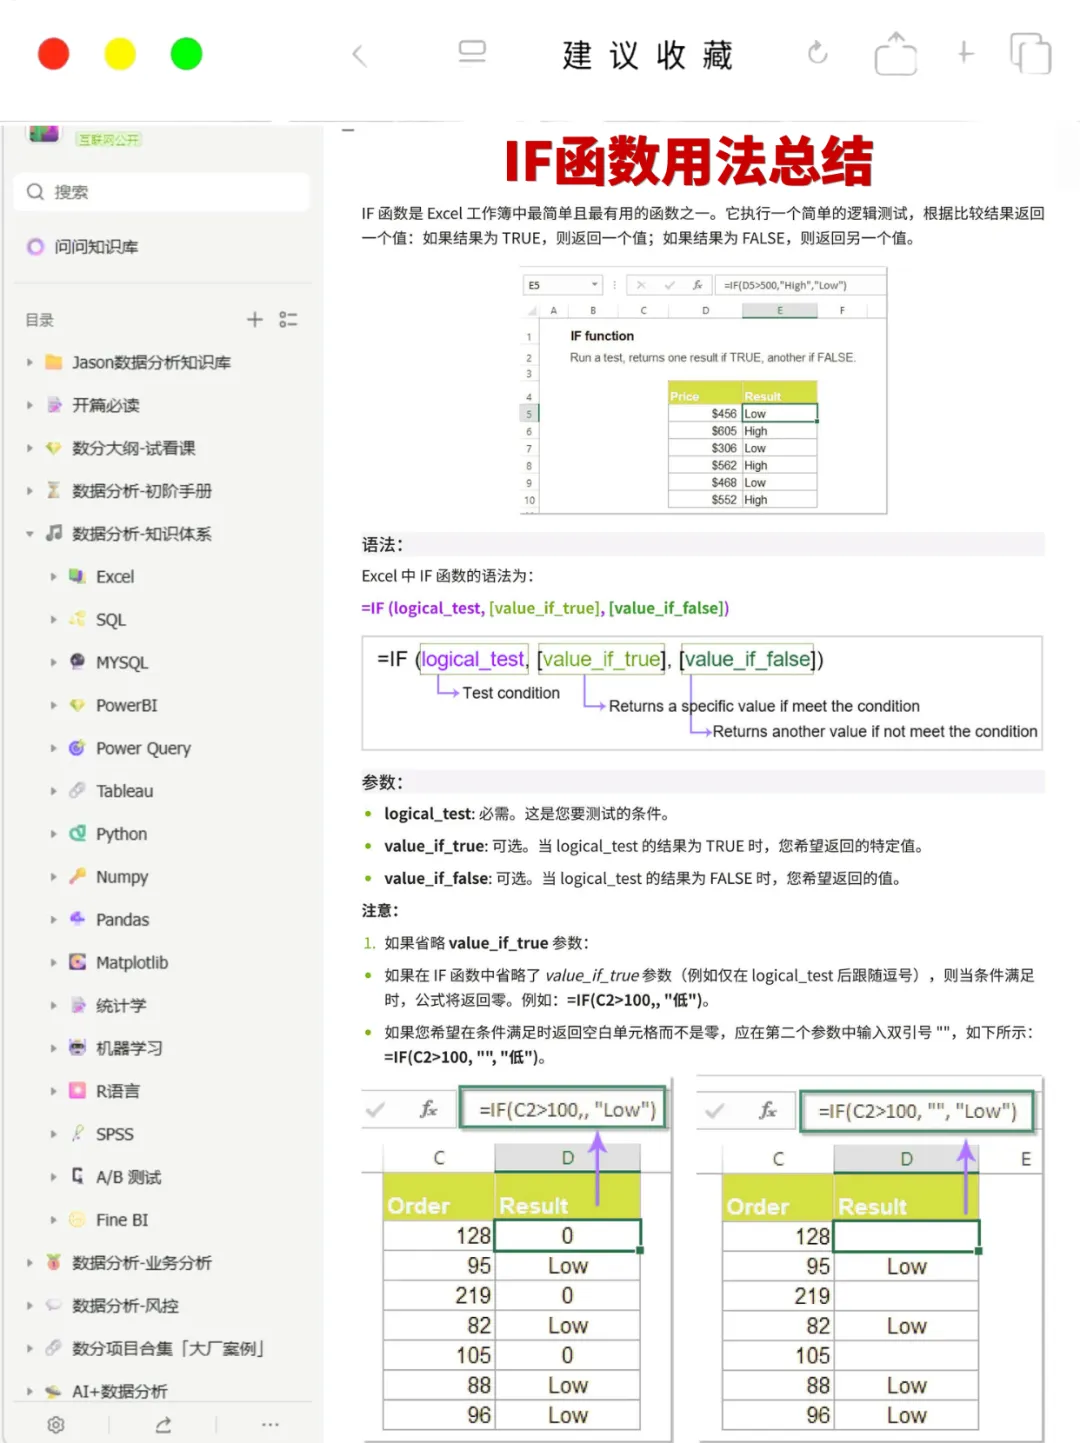Expand 数据分析-初阶手册
The height and width of the screenshot is (1443, 1080).
click(30, 491)
